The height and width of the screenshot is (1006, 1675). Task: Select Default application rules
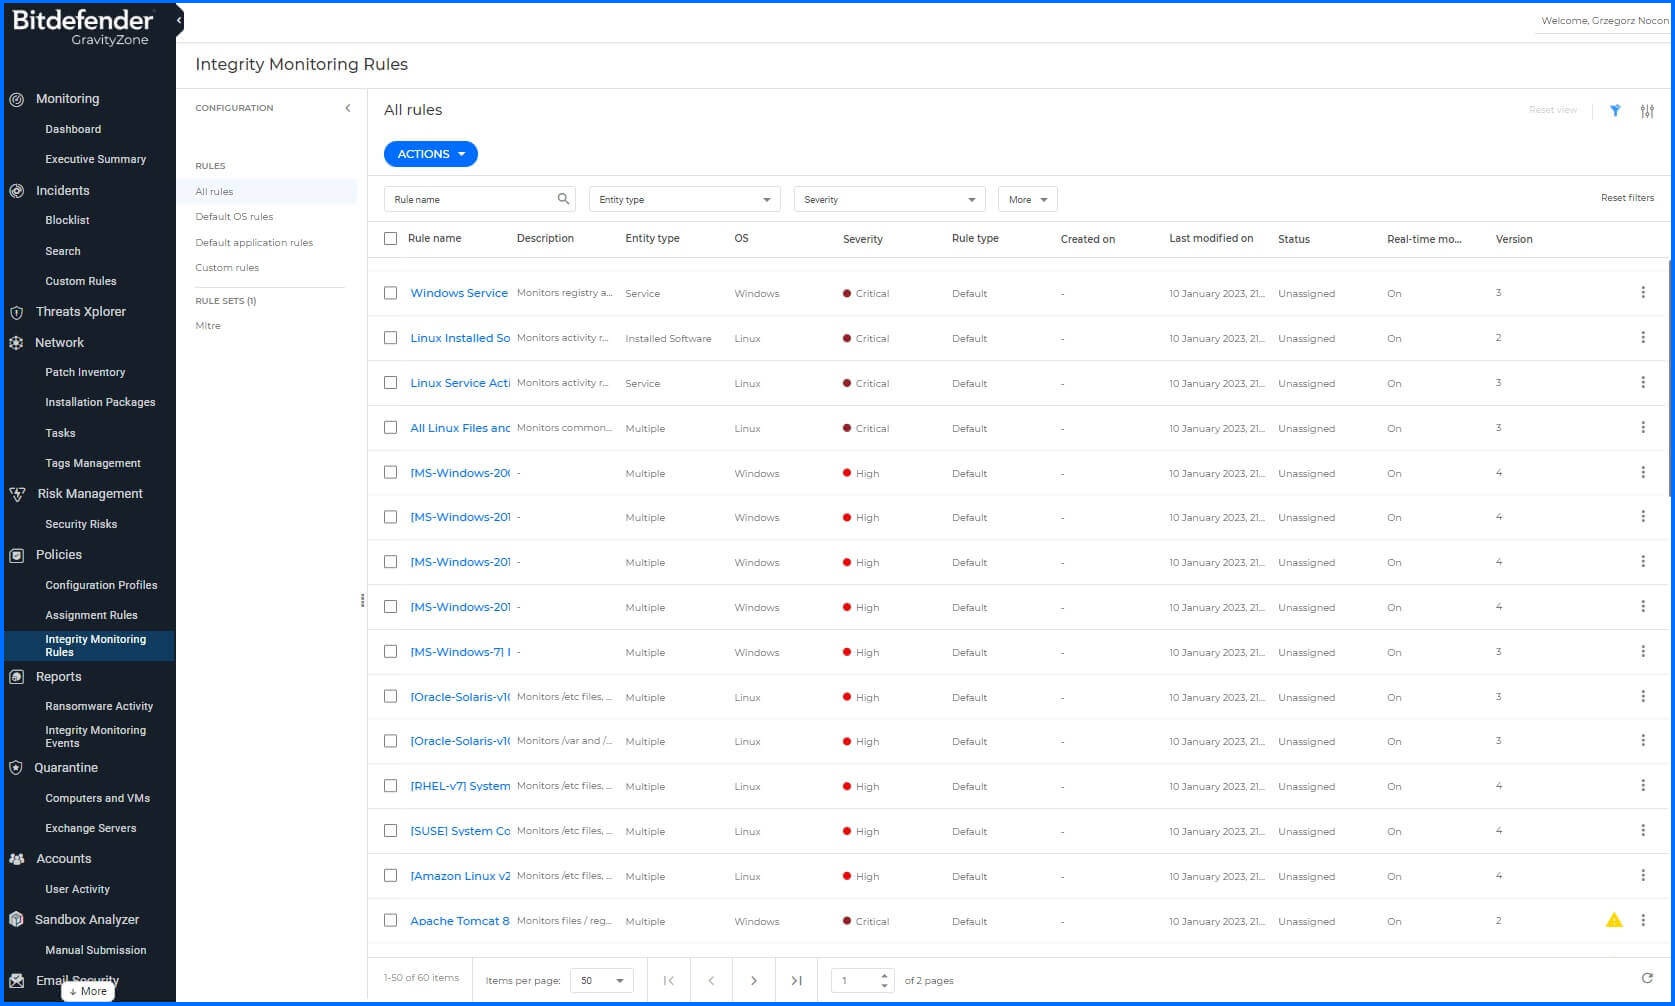pos(254,243)
